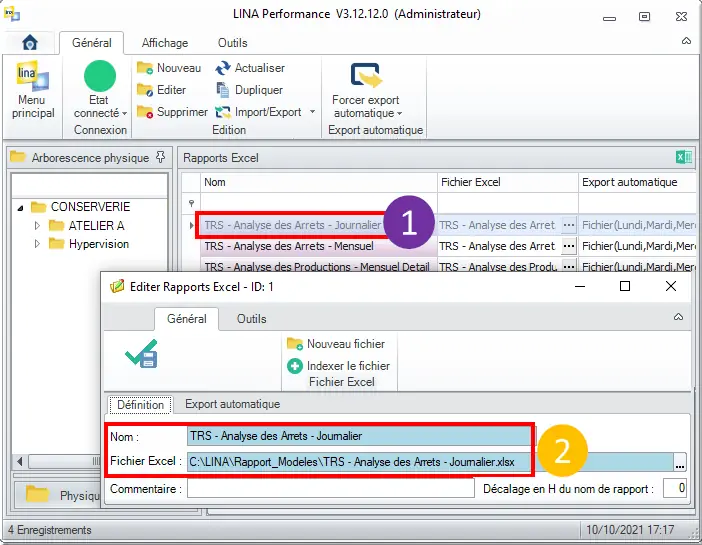Viewport: 702px width, 545px height.
Task: Maximize the Editer Rapports Excel dialog
Action: [625, 286]
